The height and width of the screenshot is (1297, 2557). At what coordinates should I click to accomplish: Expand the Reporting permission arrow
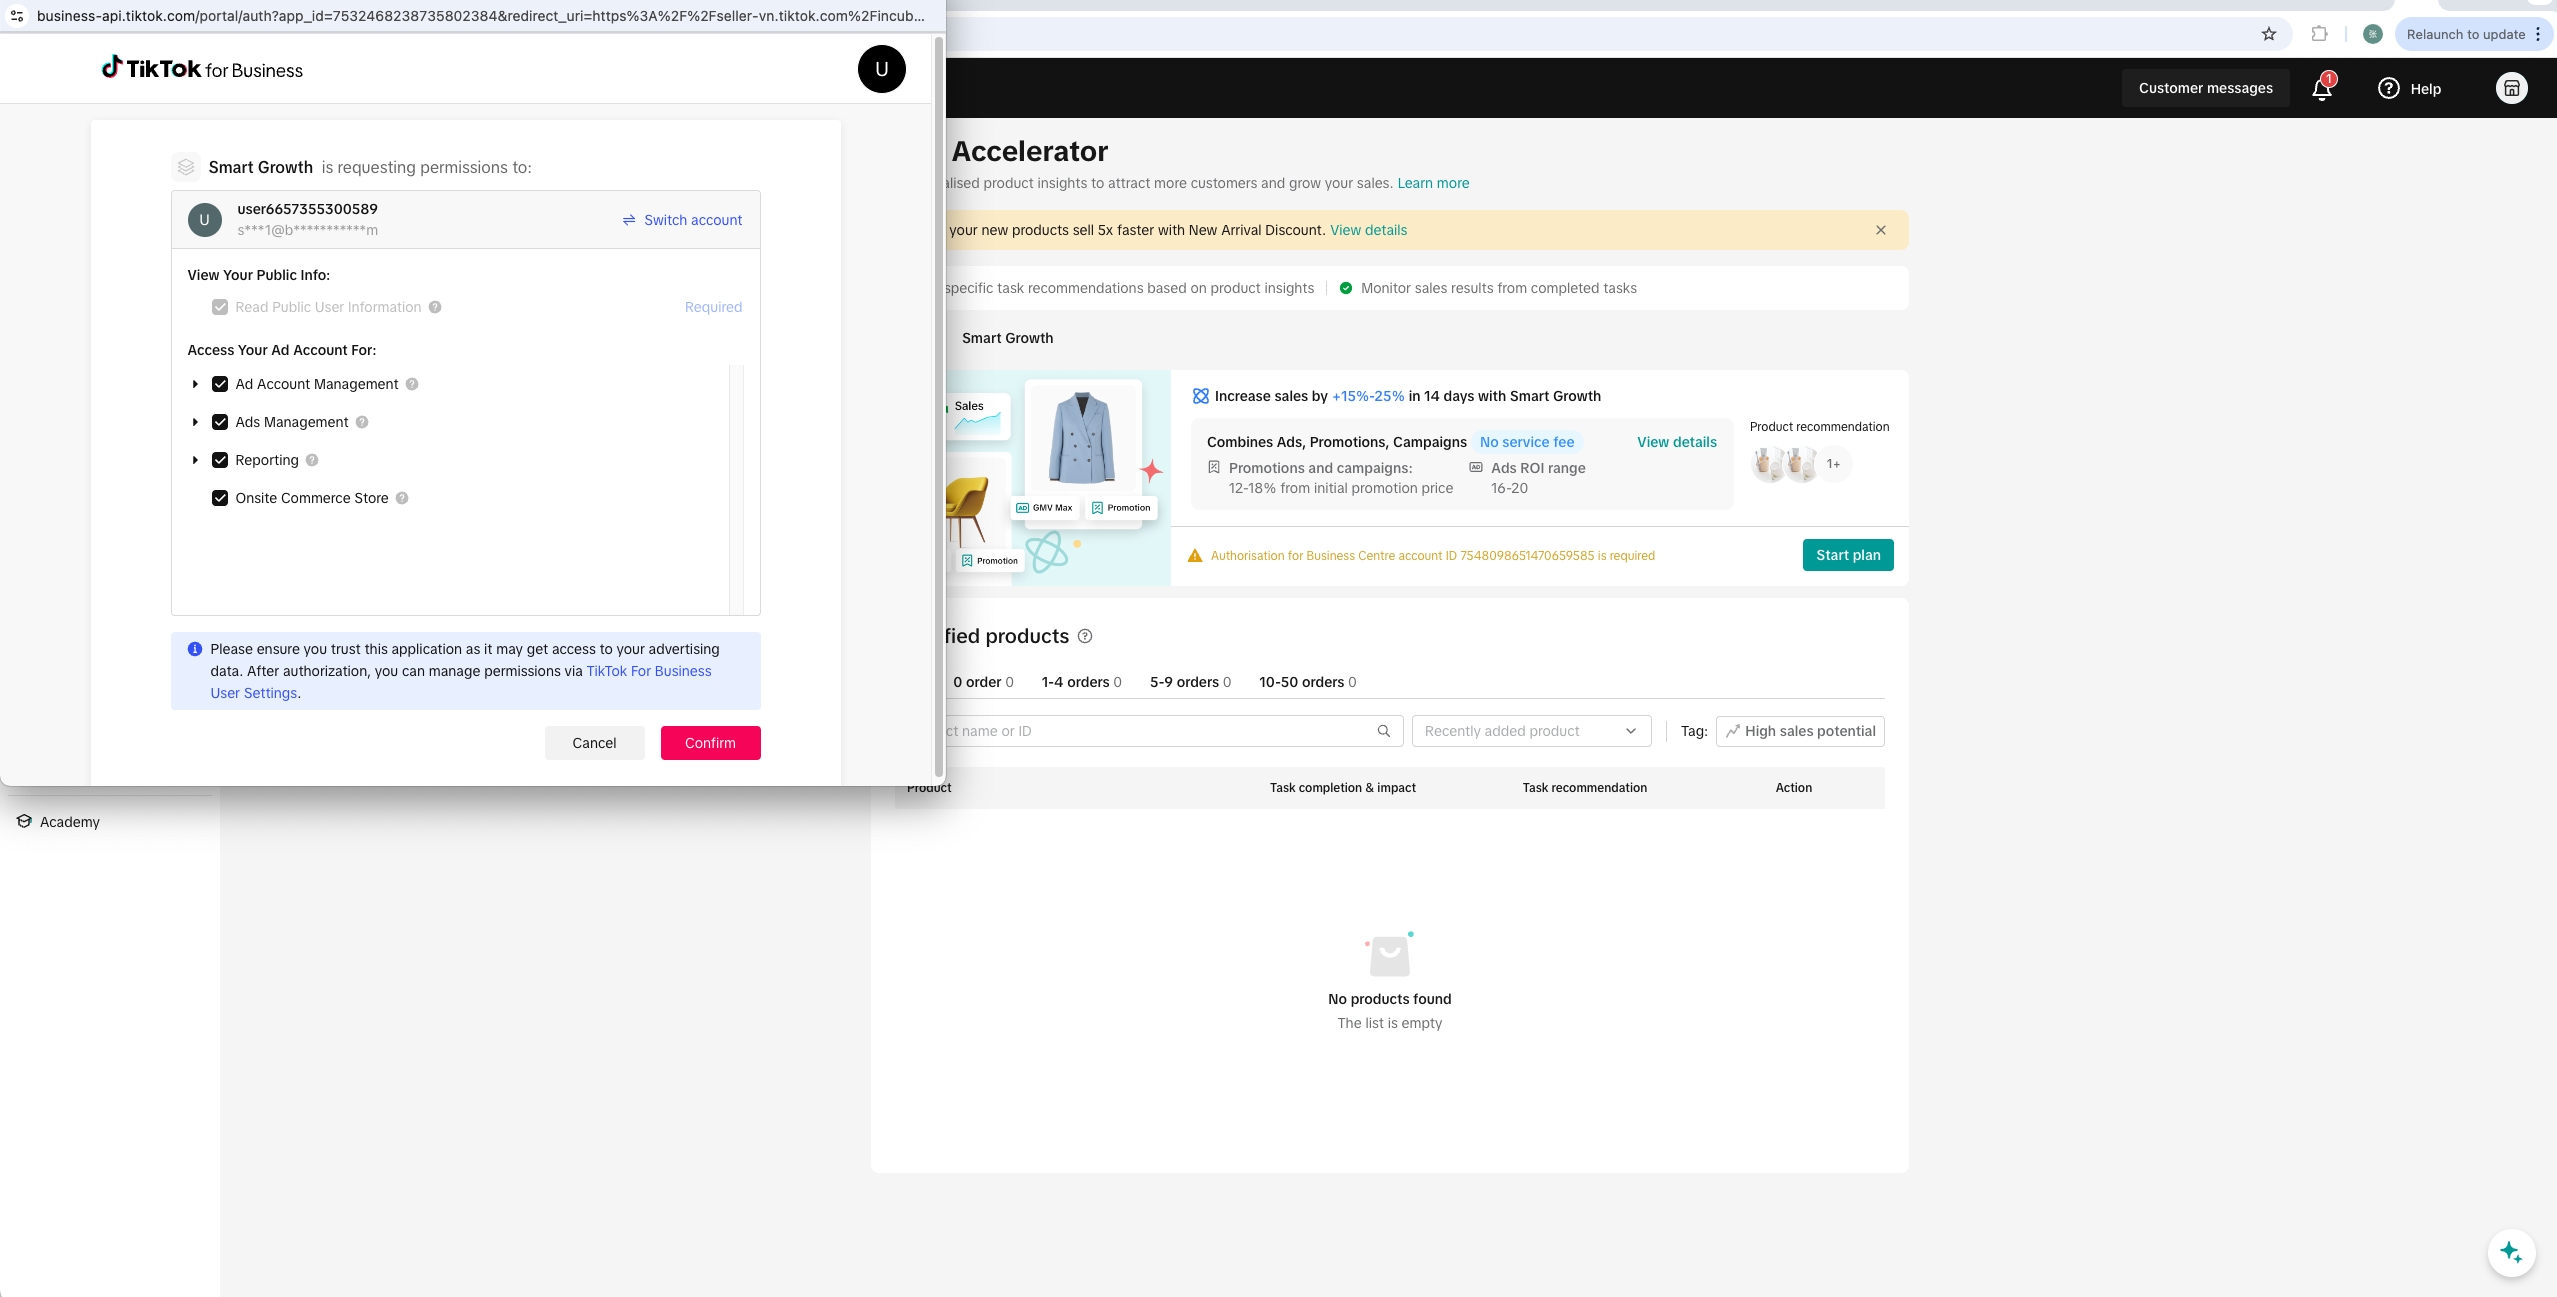click(195, 460)
